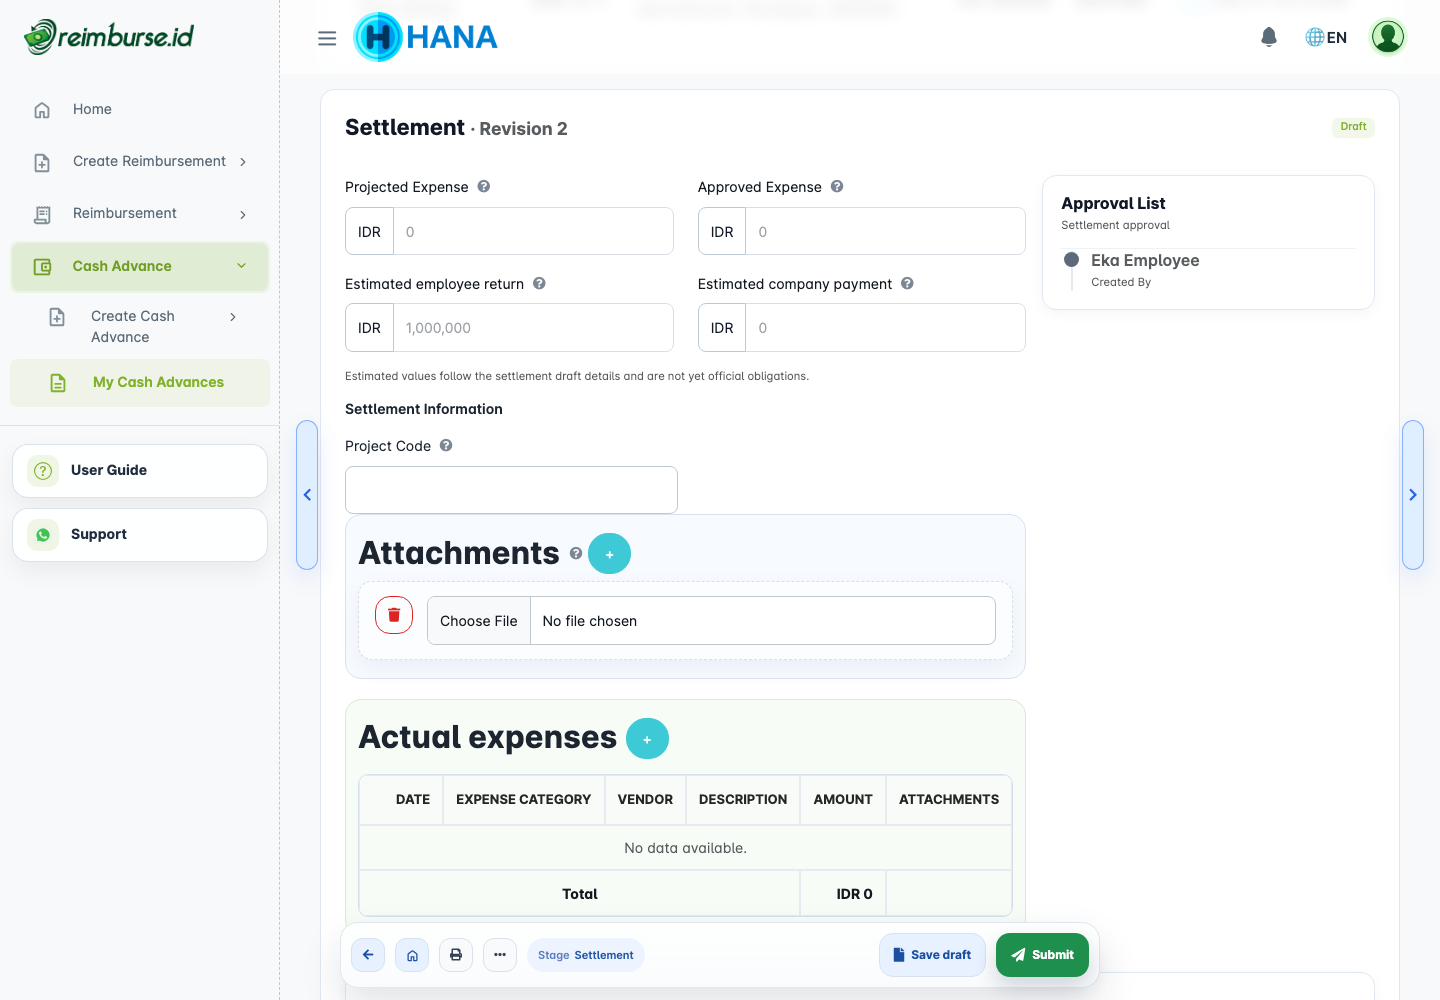Show help for Project Code
This screenshot has width=1440, height=1000.
click(446, 445)
